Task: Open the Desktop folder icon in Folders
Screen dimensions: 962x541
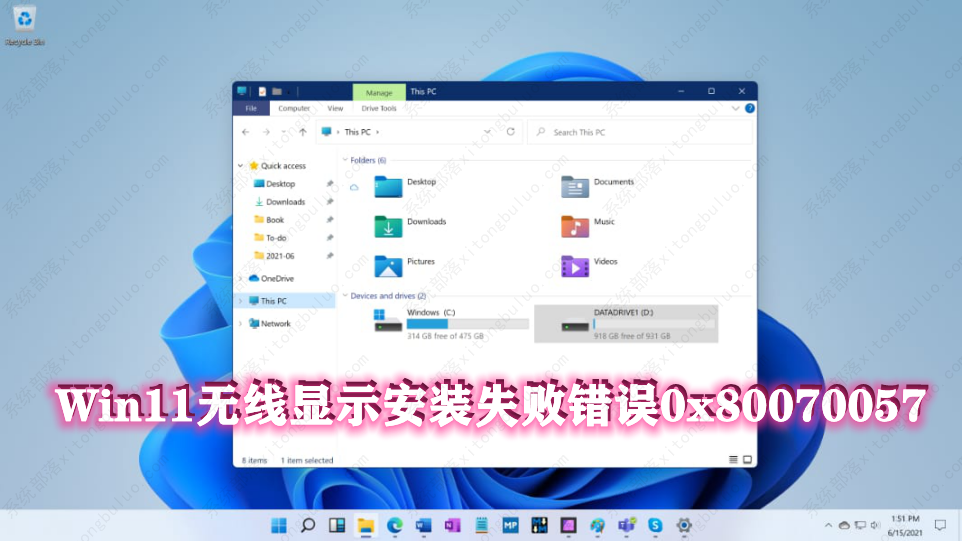Action: coord(388,186)
